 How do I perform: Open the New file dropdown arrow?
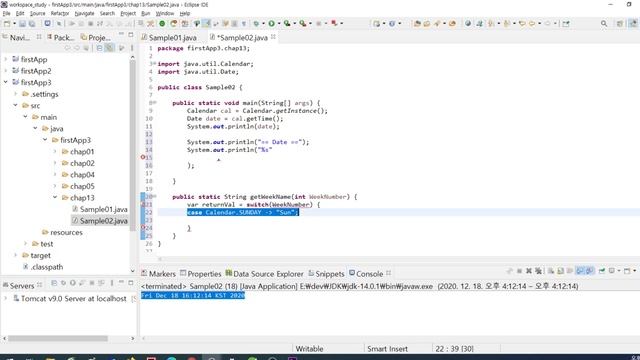pyautogui.click(x=14, y=24)
